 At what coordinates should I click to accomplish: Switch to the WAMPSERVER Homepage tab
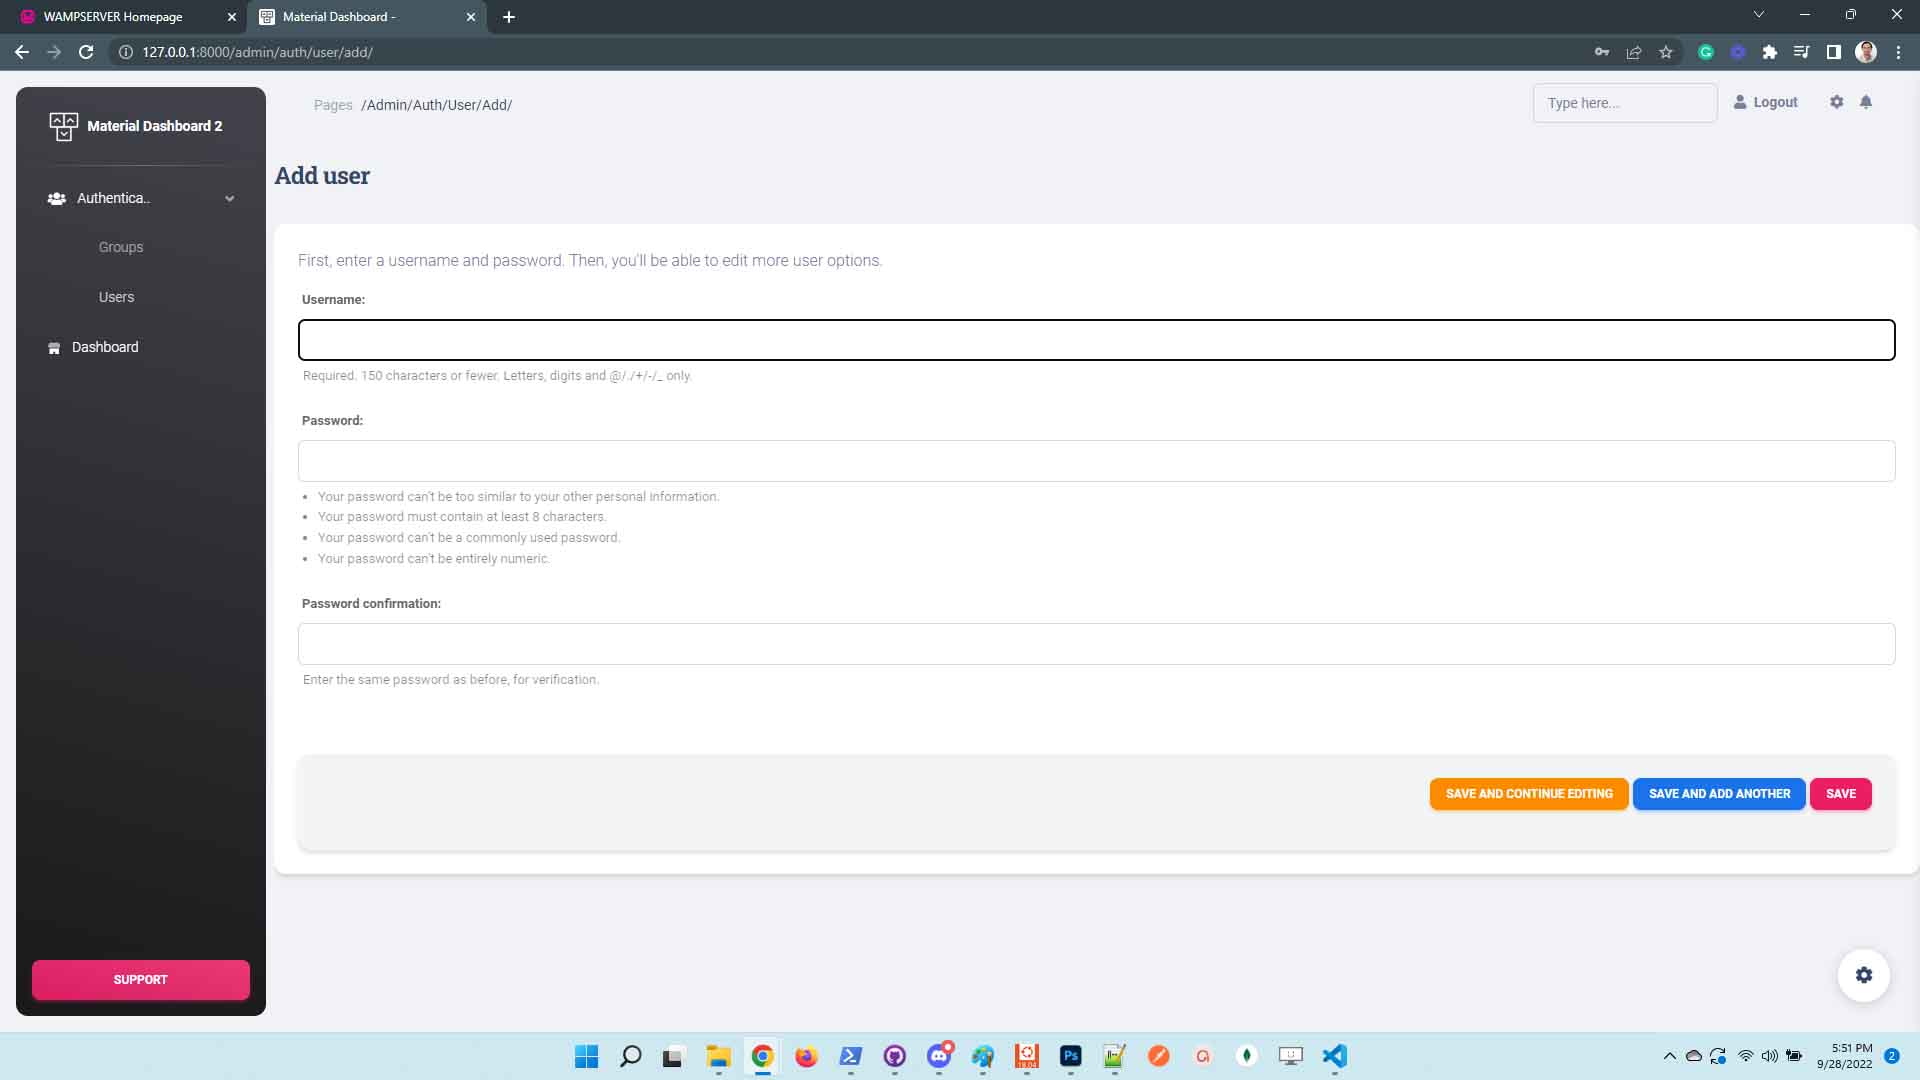(x=113, y=17)
